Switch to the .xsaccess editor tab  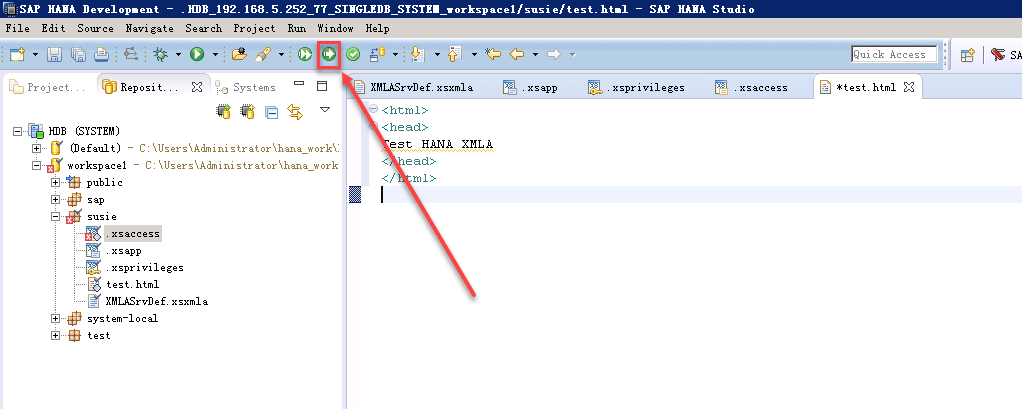click(x=751, y=87)
